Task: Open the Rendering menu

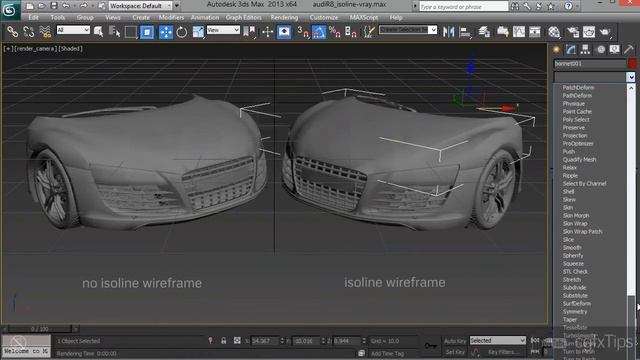Action: pos(284,18)
